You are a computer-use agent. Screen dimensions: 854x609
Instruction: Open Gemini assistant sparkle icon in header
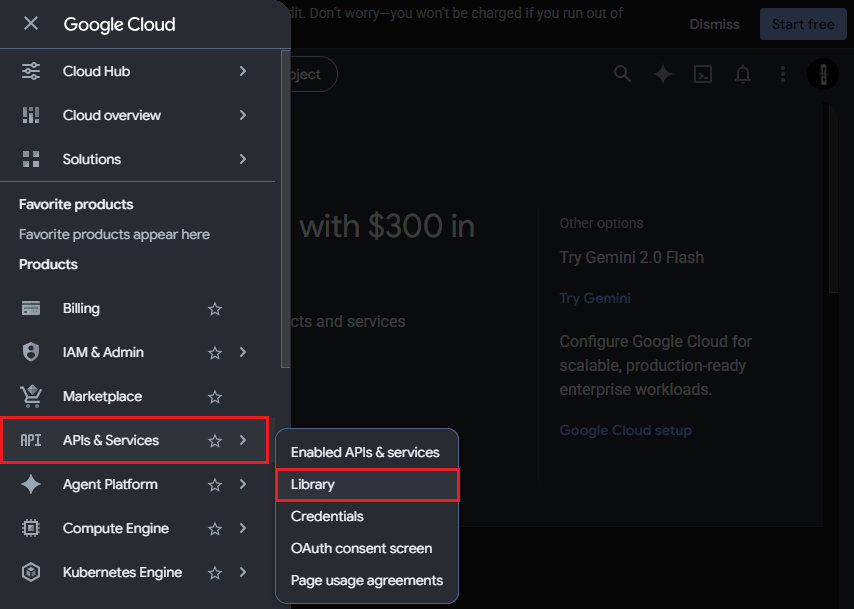pos(663,74)
